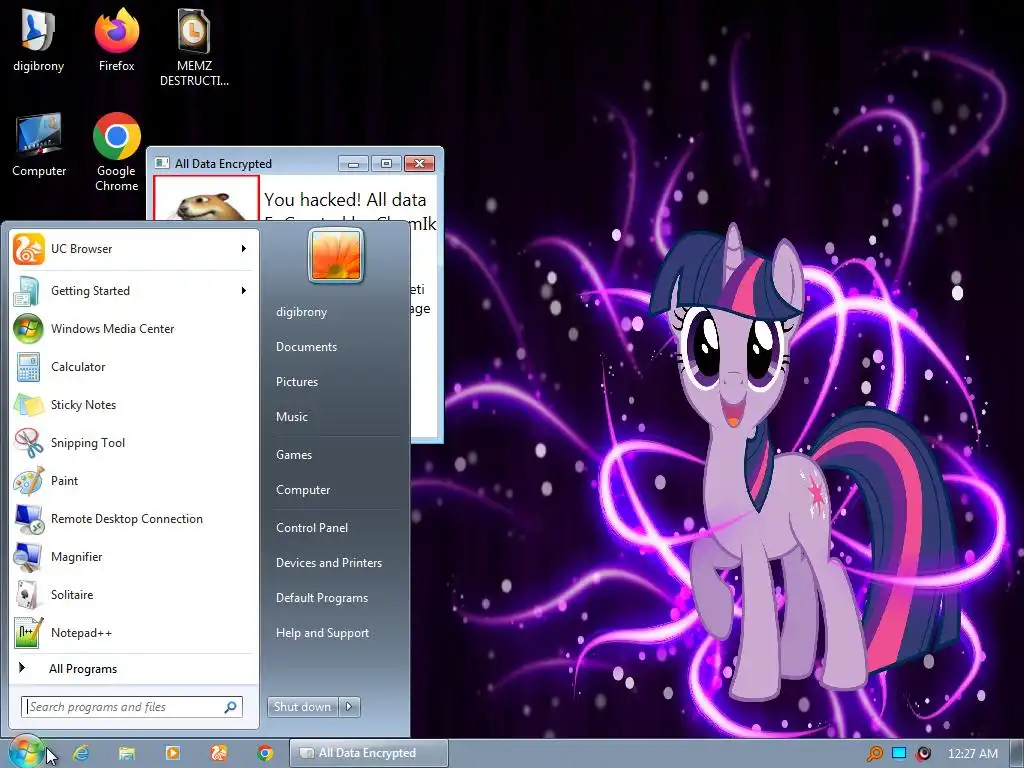The height and width of the screenshot is (768, 1024).
Task: Click the Calculator icon in Start menu
Action: pyautogui.click(x=28, y=366)
